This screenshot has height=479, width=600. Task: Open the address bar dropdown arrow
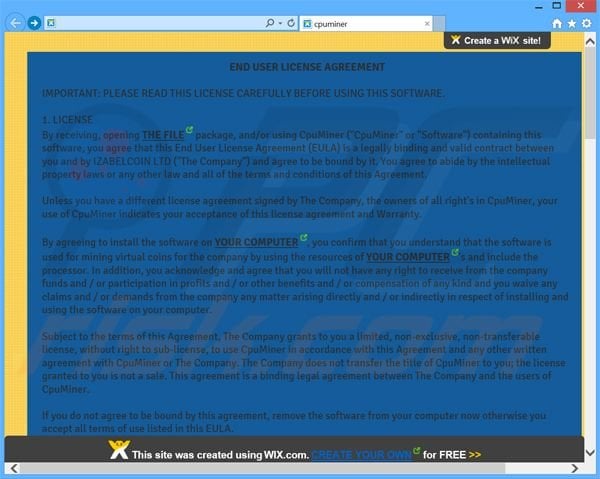[280, 23]
